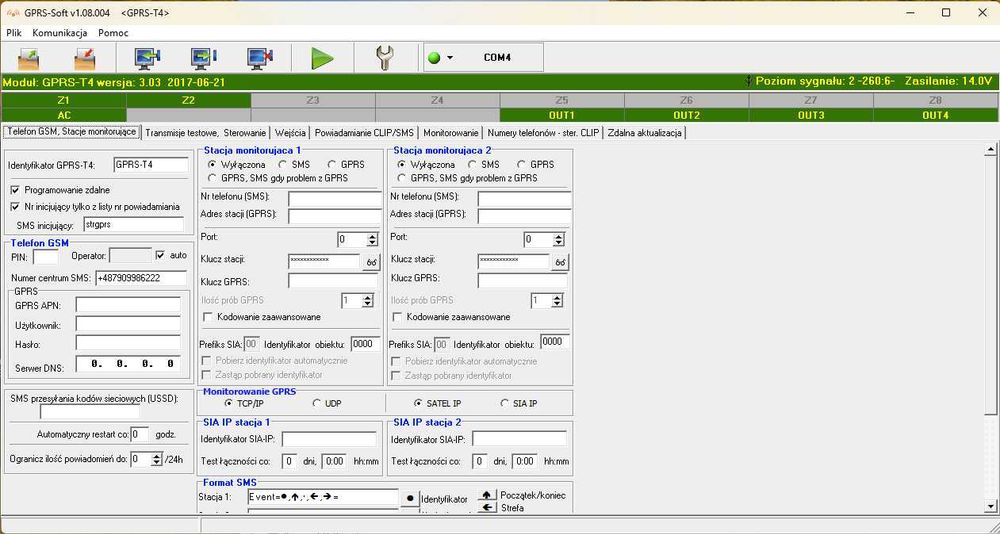
Task: Click the green connection status indicator
Action: coord(434,58)
